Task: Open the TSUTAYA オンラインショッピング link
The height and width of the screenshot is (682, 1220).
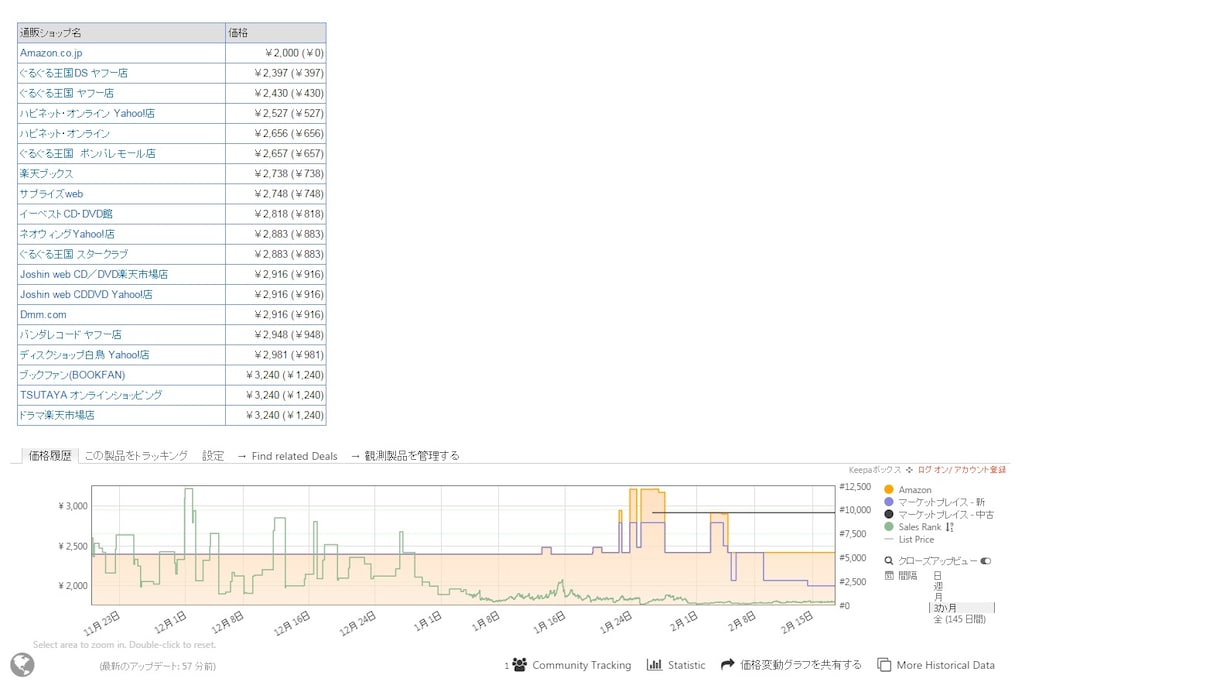Action: point(90,395)
